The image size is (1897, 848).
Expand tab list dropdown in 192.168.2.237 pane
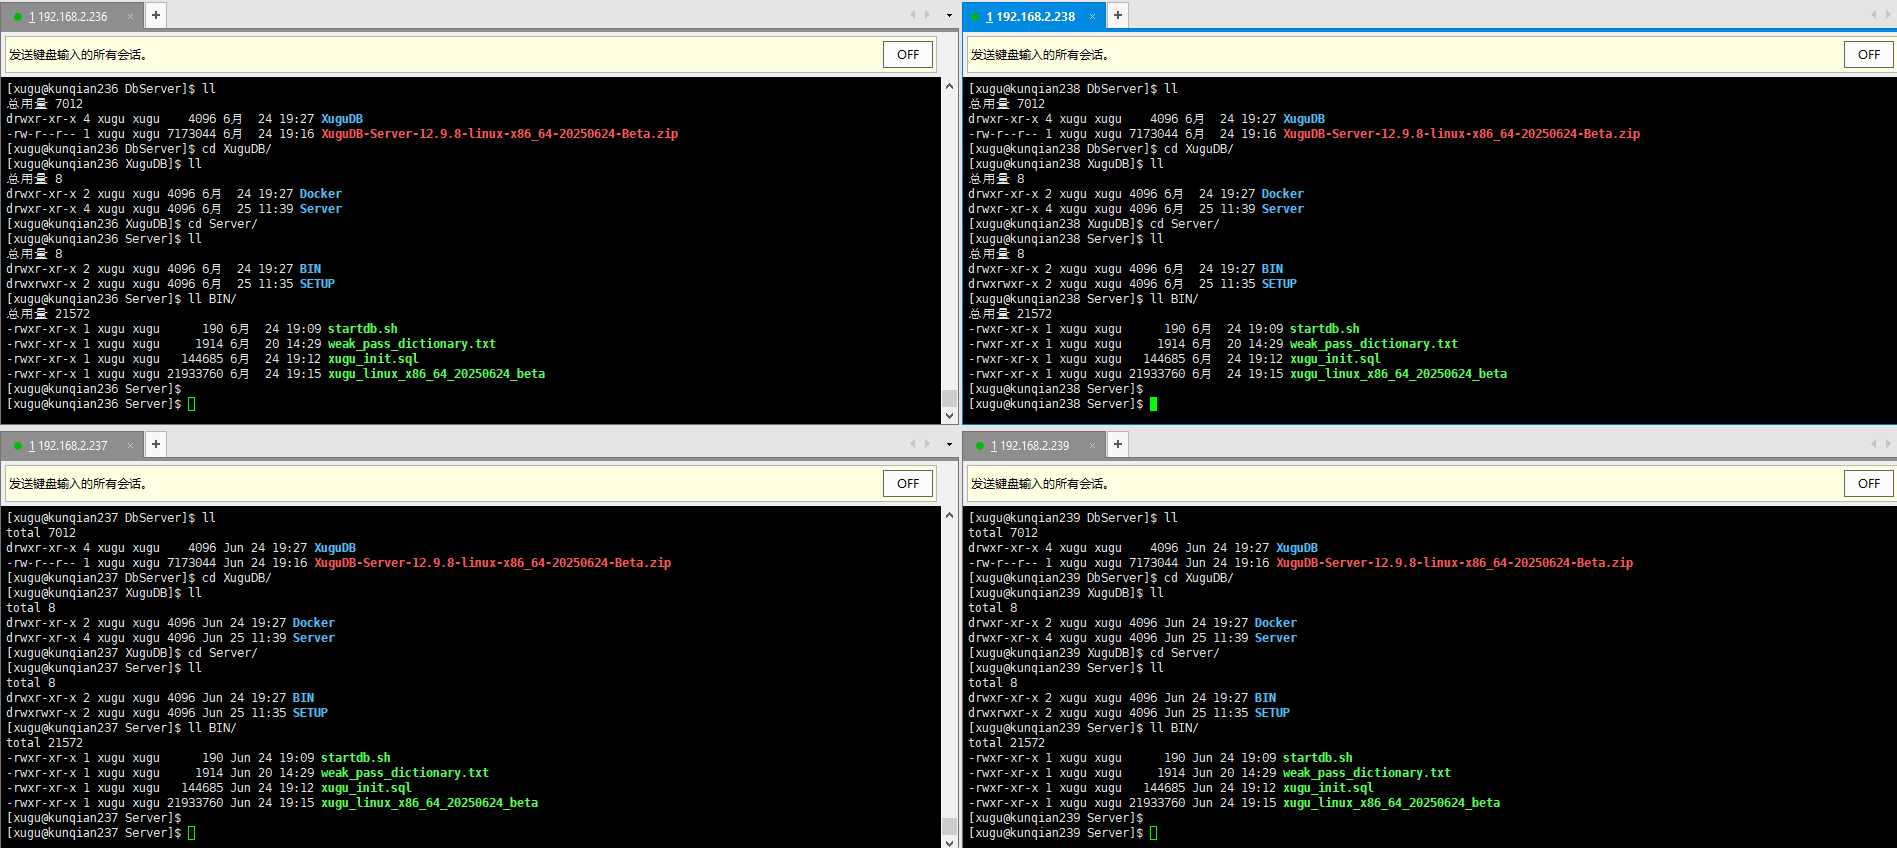point(949,445)
